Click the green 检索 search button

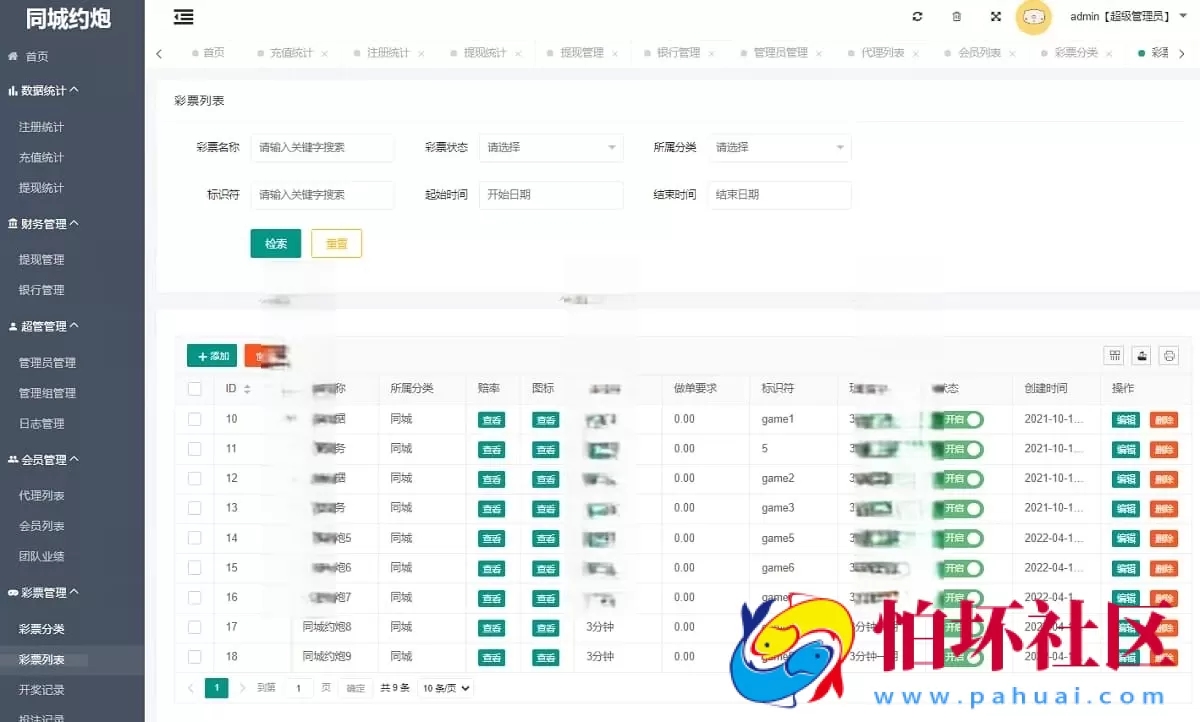(275, 243)
